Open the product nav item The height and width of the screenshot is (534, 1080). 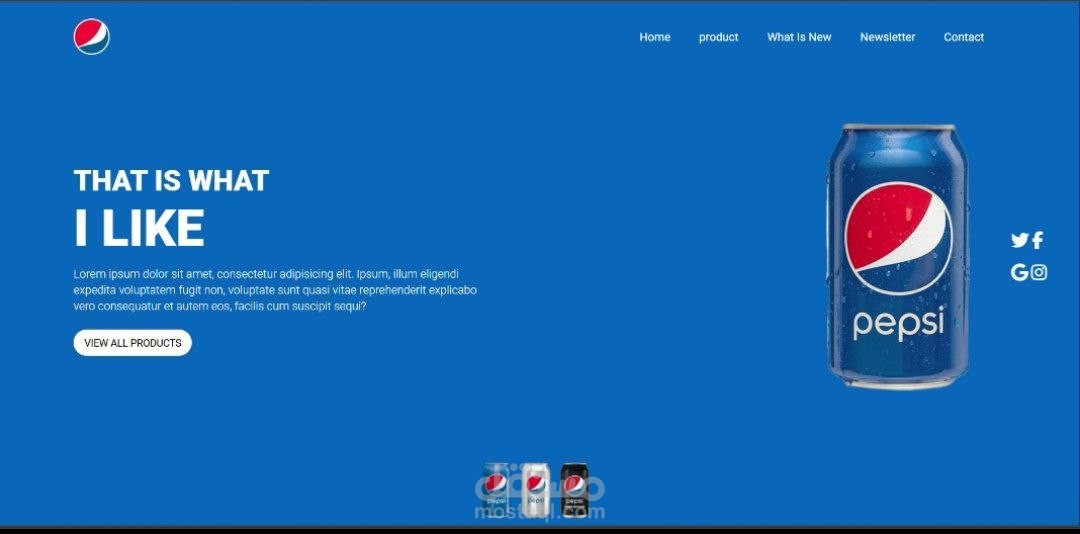pyautogui.click(x=718, y=37)
